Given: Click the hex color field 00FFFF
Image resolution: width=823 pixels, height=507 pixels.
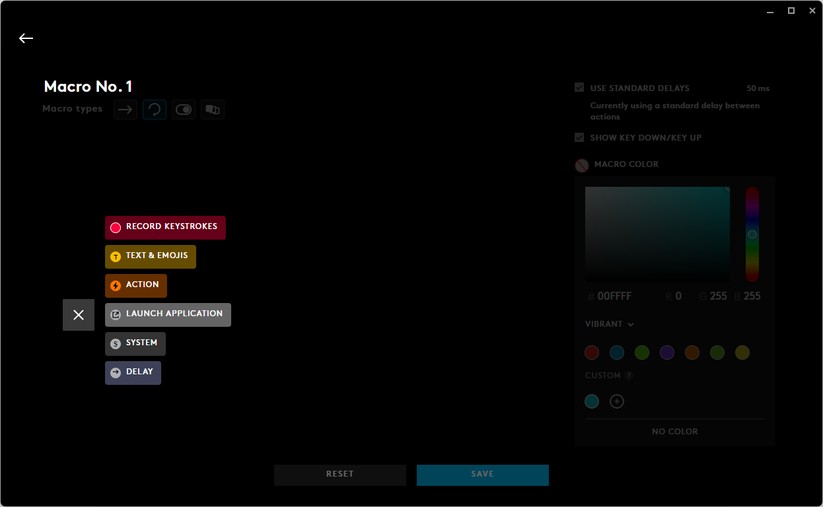Looking at the screenshot, I should click(614, 296).
